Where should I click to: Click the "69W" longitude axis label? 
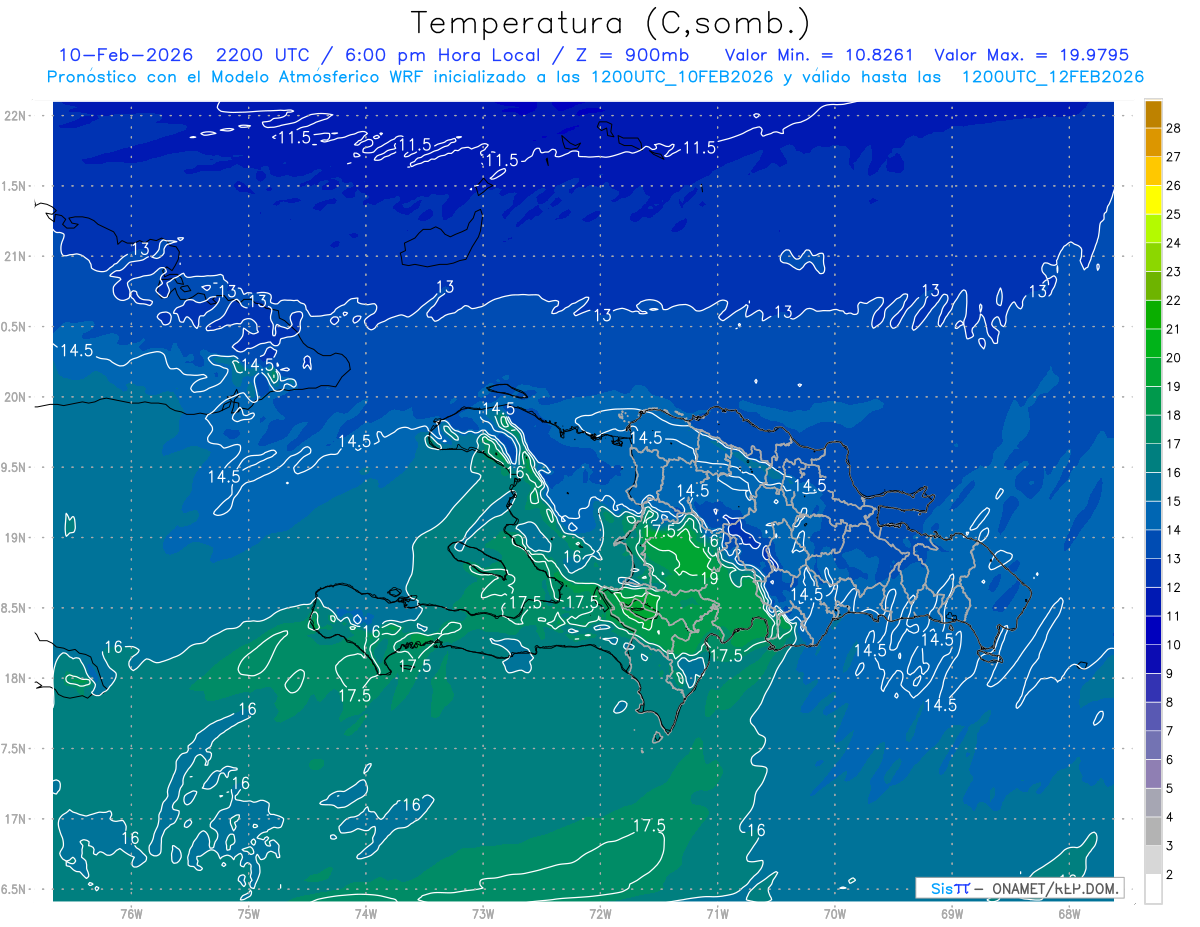[952, 913]
